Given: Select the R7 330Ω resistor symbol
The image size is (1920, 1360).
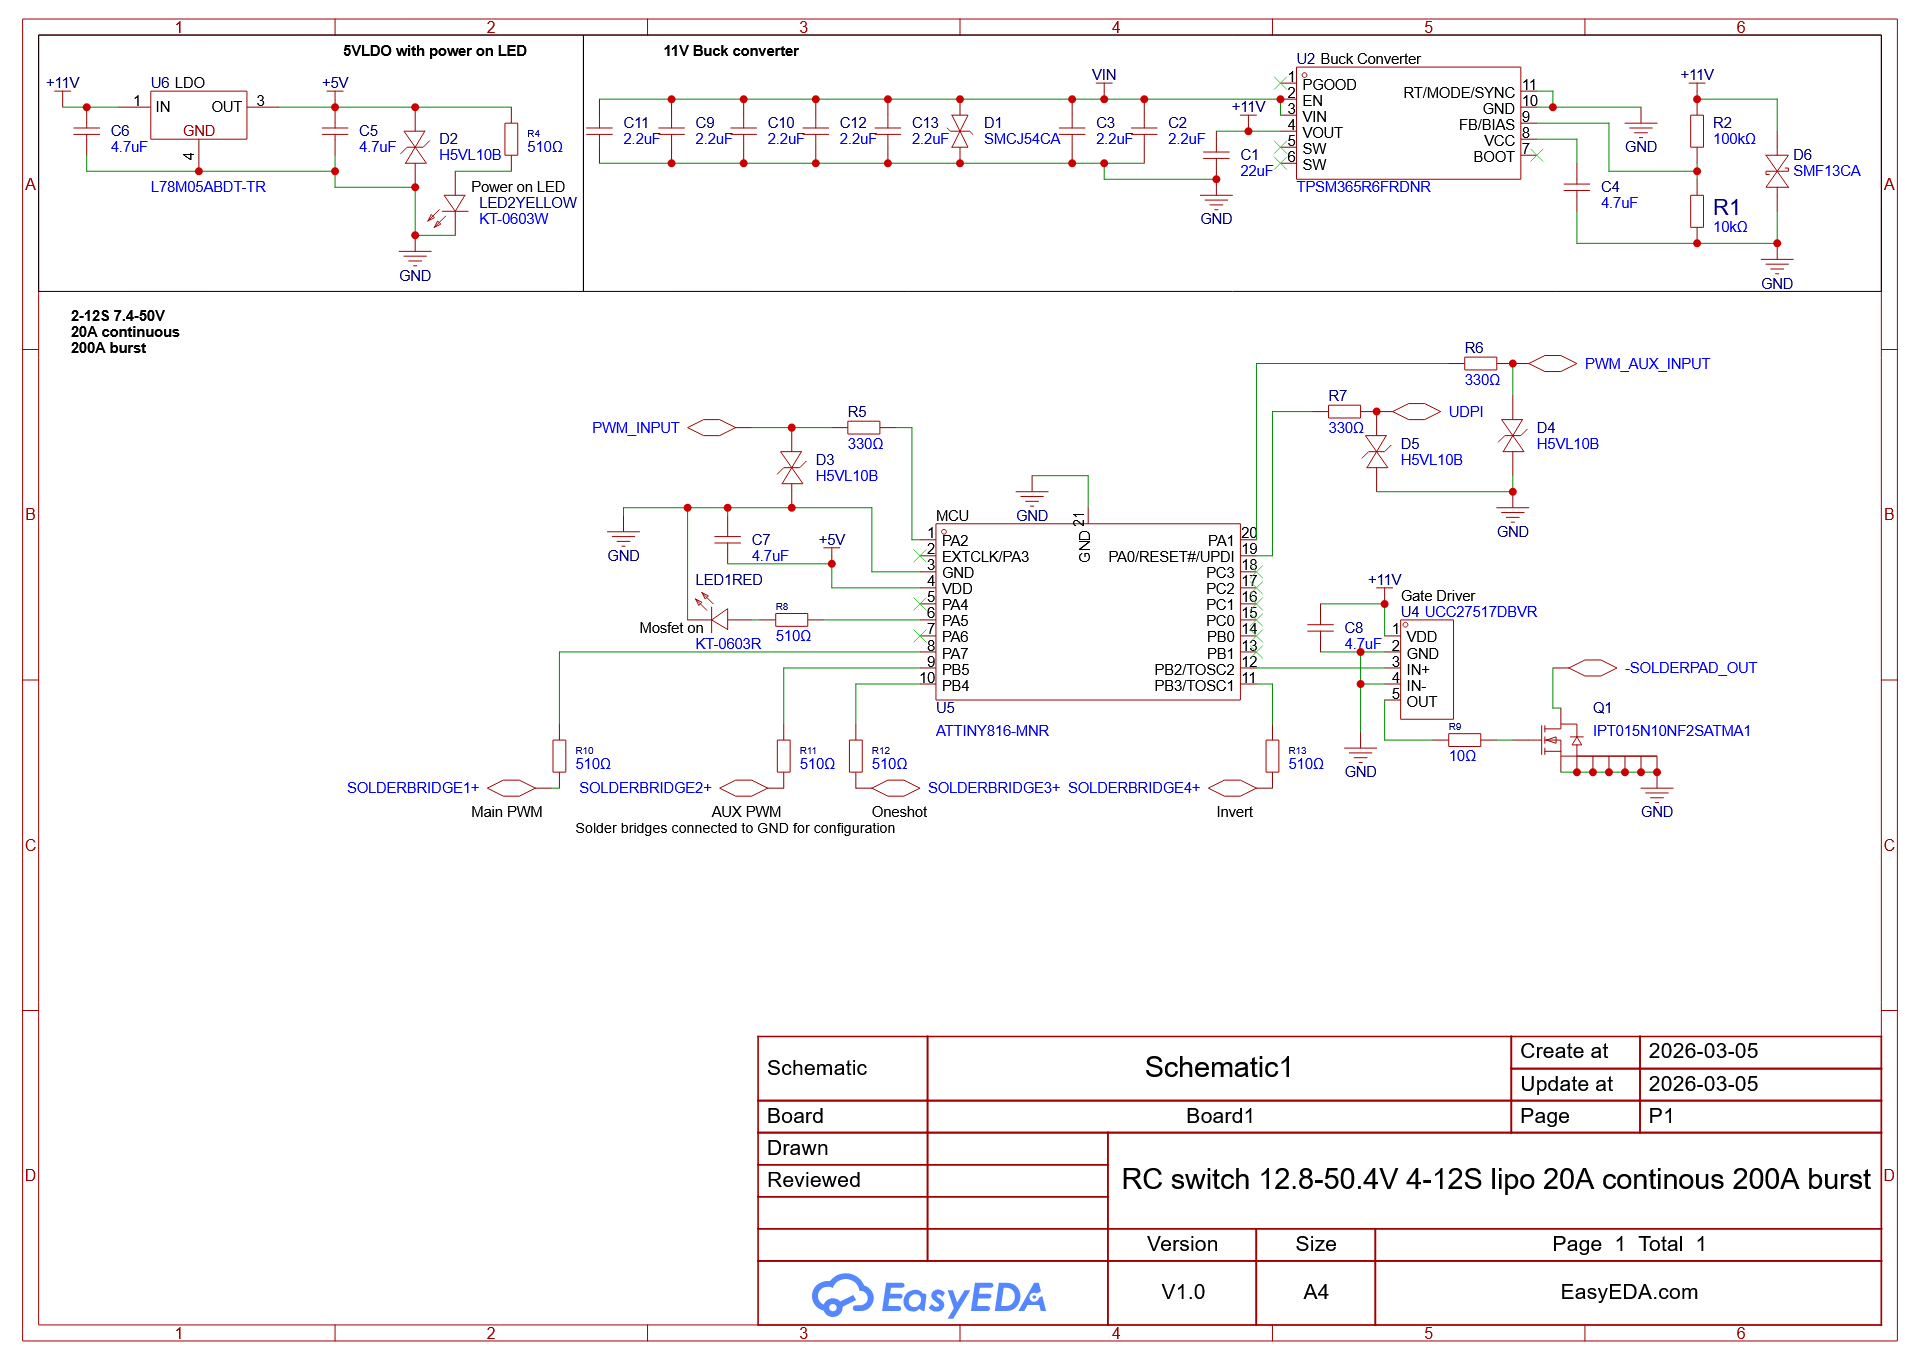Looking at the screenshot, I should (x=1344, y=411).
